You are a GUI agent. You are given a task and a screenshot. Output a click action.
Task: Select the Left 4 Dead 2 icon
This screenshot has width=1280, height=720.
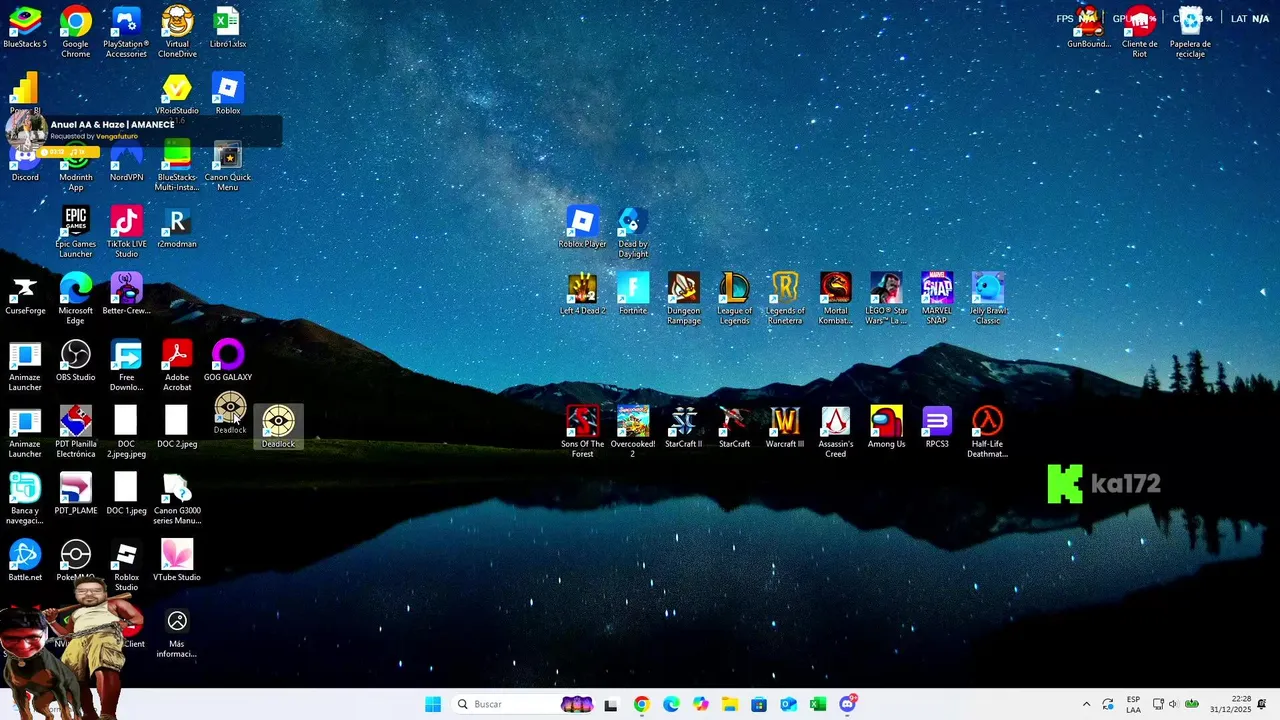point(582,295)
